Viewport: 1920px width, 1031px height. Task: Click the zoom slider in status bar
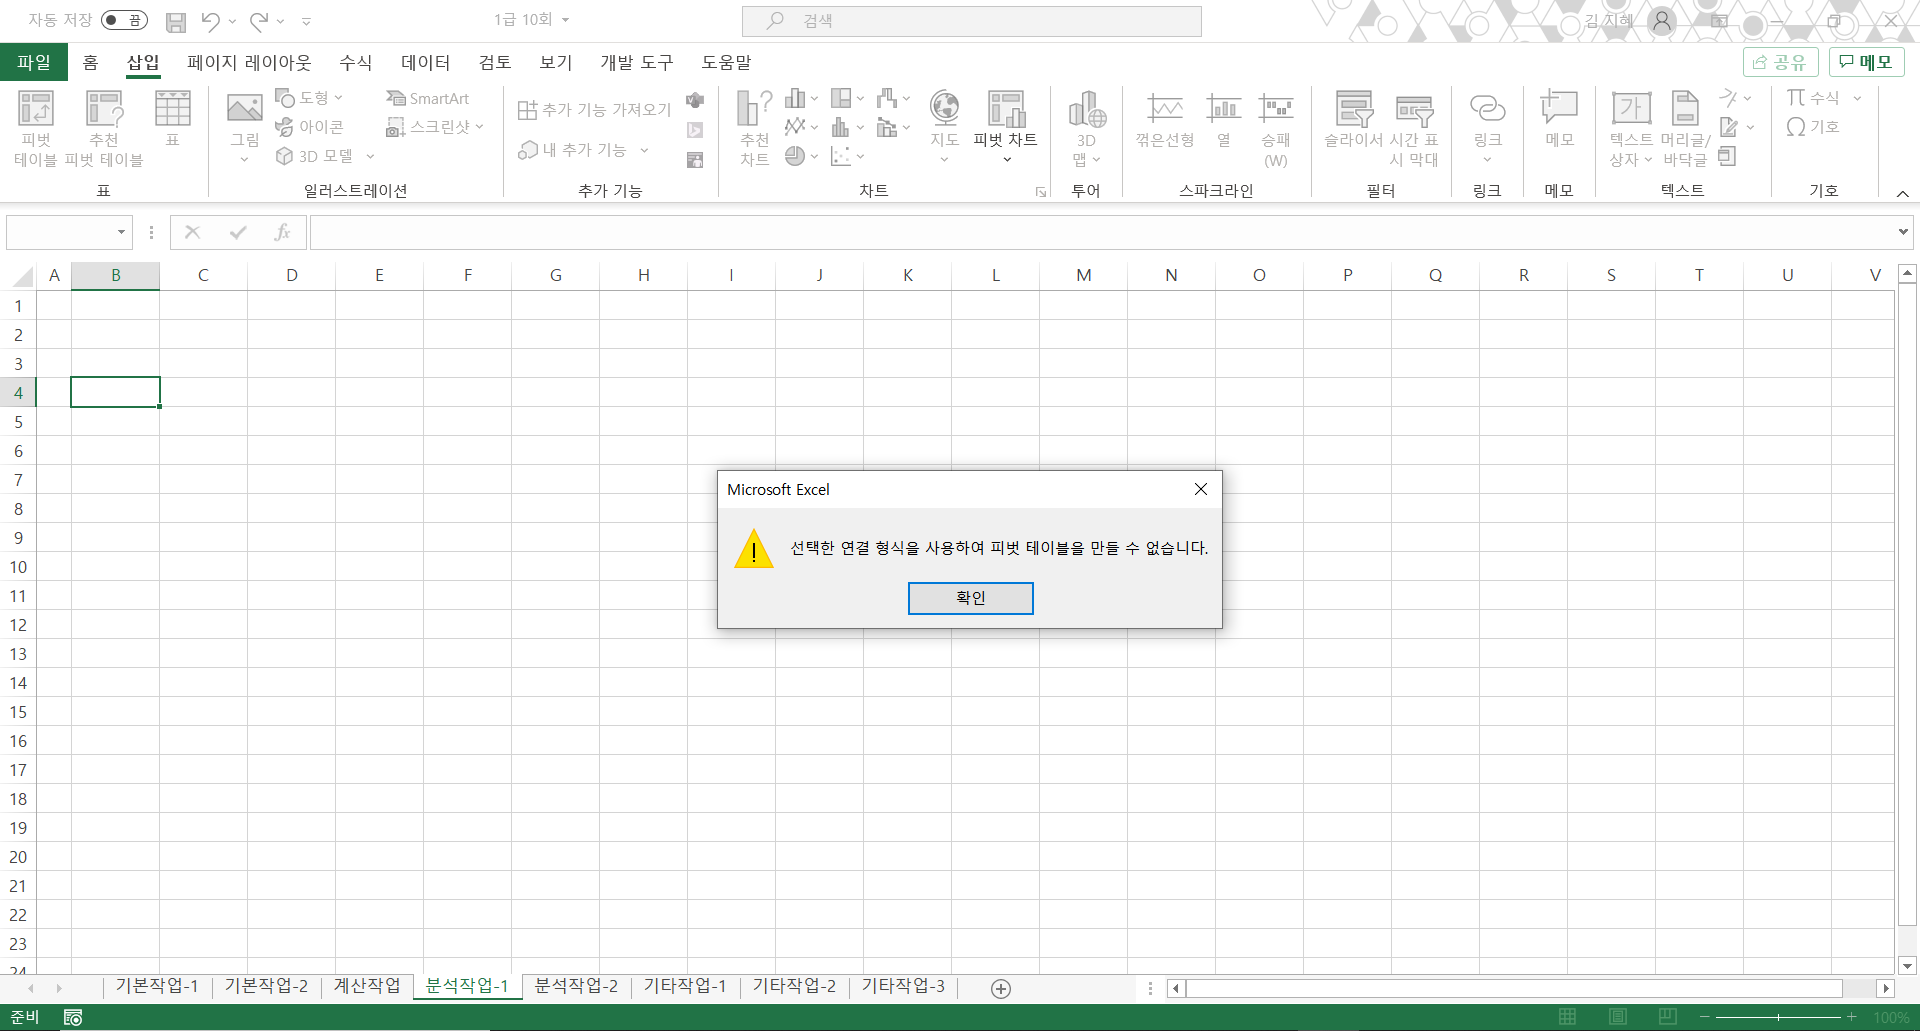pyautogui.click(x=1778, y=1017)
